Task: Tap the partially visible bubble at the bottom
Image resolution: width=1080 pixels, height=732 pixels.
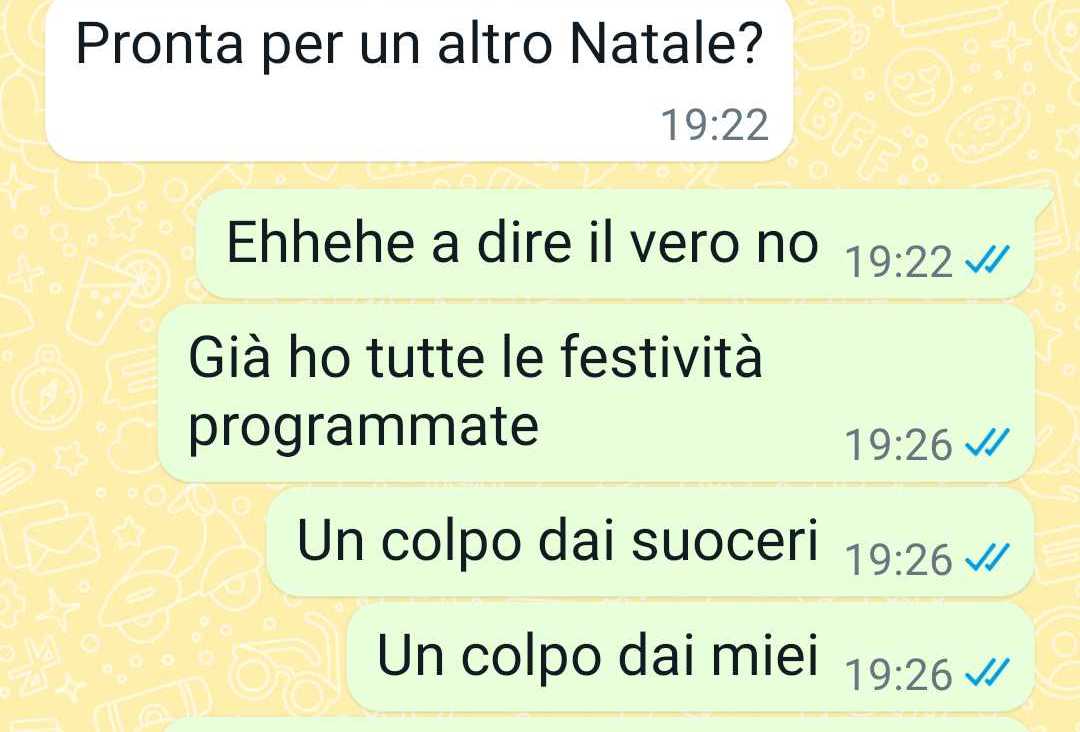Action: 596,725
